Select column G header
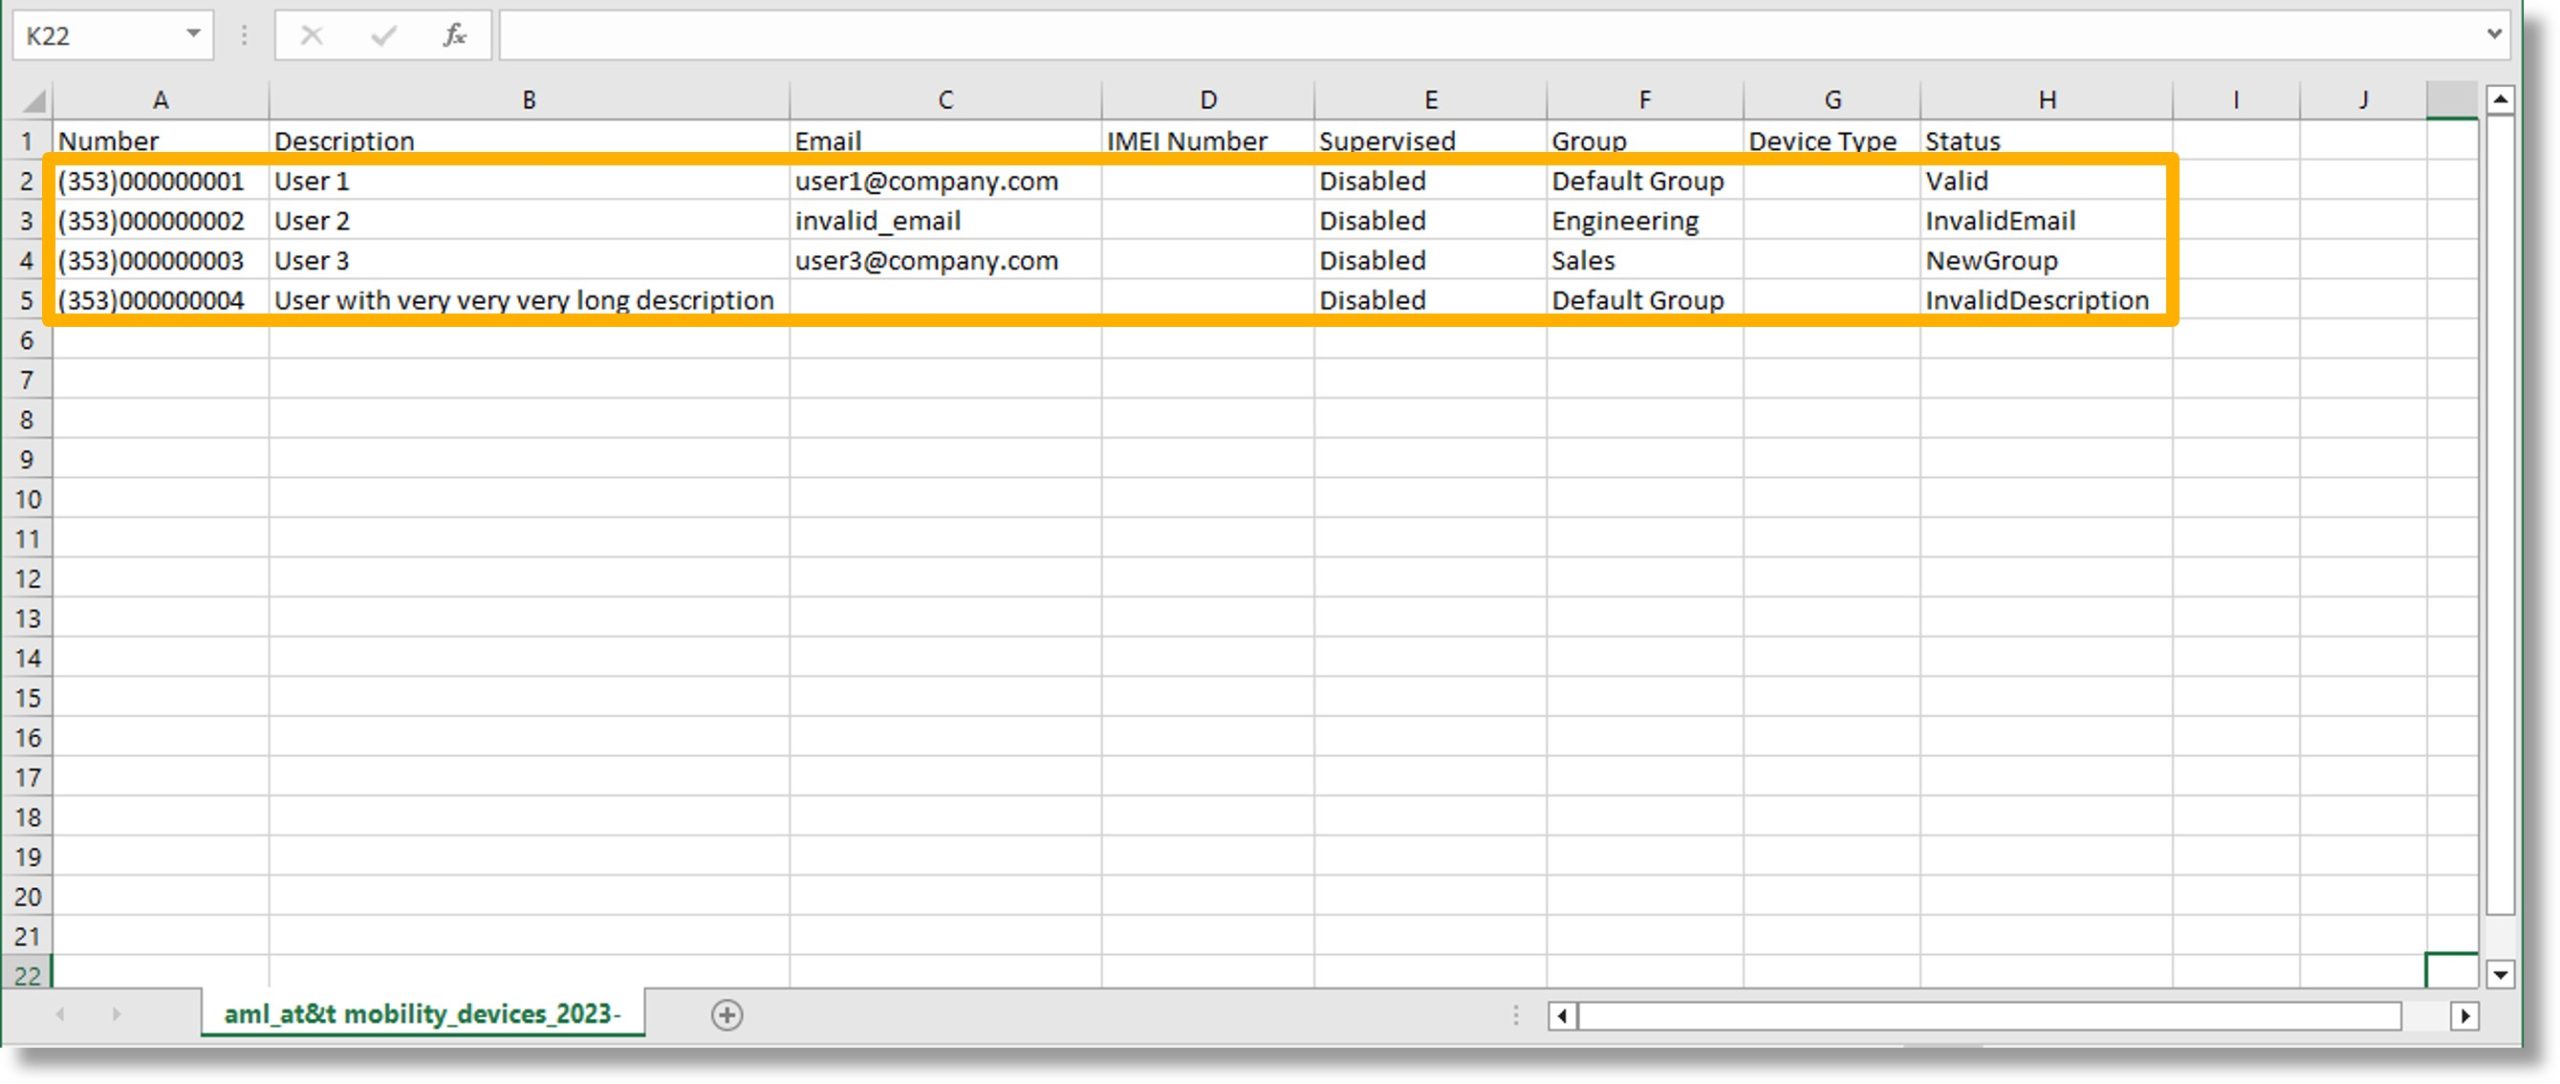The height and width of the screenshot is (1084, 2560). click(x=1832, y=100)
